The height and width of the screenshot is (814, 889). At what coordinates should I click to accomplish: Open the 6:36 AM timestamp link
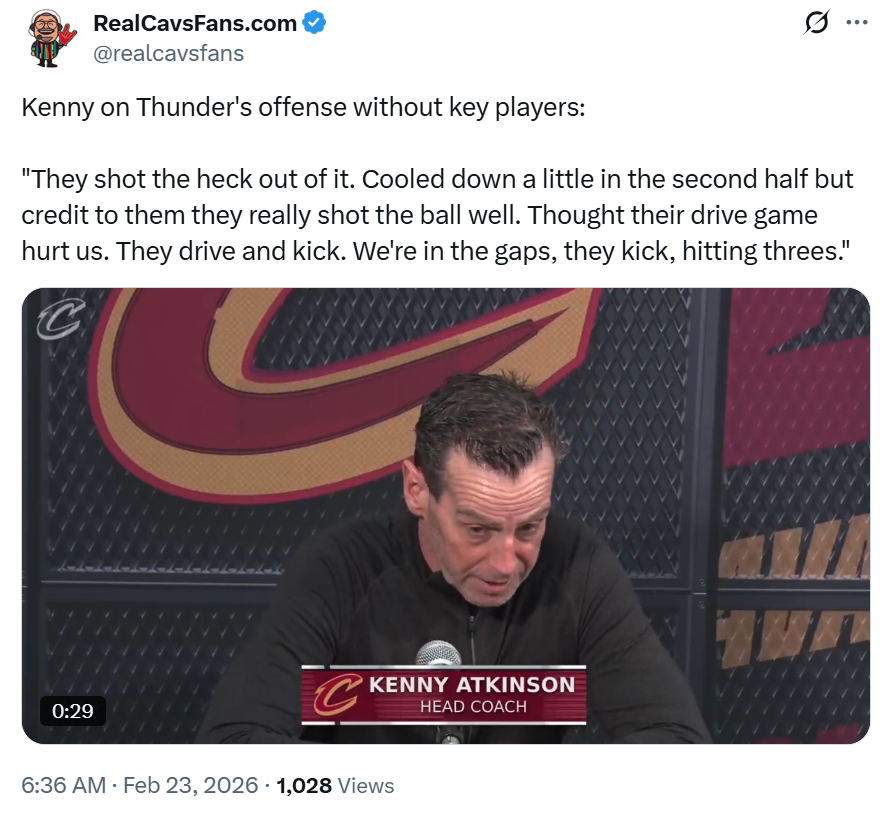point(64,785)
